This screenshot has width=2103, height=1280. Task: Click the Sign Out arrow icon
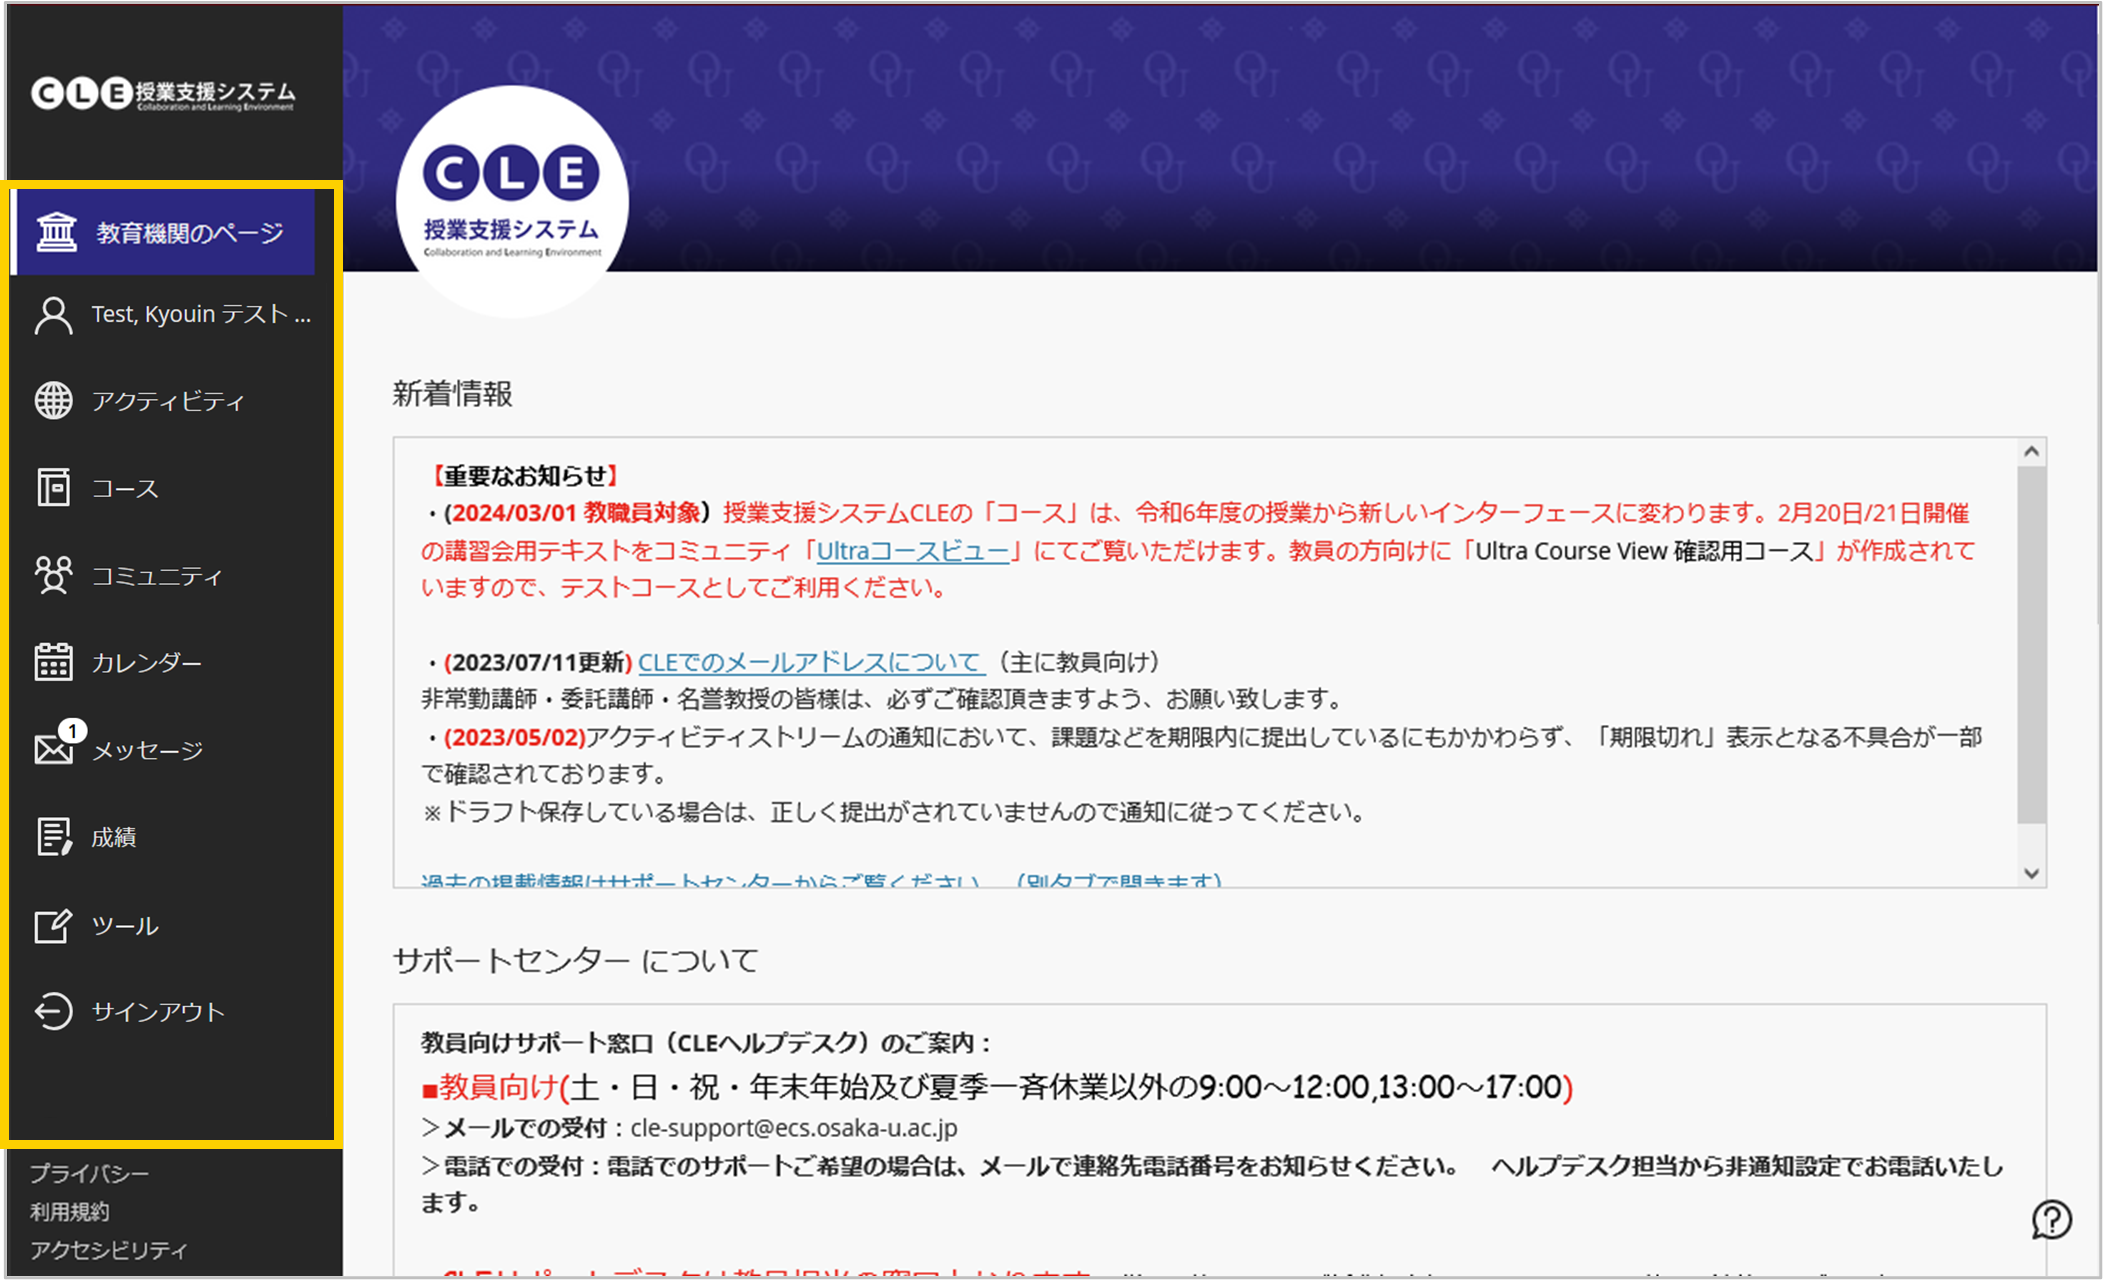pos(54,1011)
